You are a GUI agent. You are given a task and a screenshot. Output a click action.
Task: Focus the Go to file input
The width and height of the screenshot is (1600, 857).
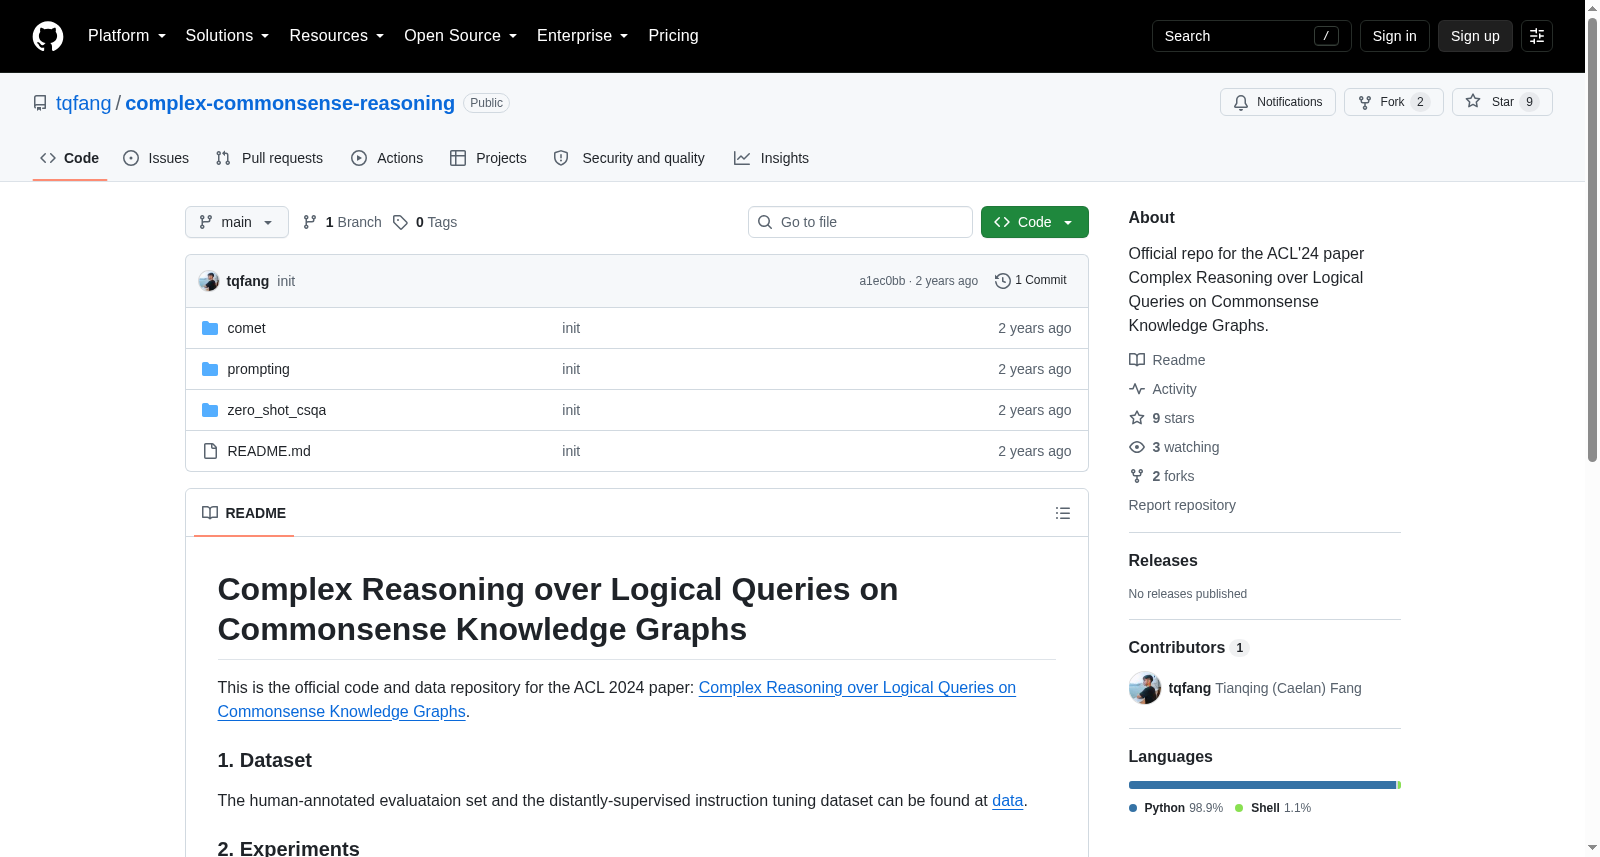click(860, 222)
